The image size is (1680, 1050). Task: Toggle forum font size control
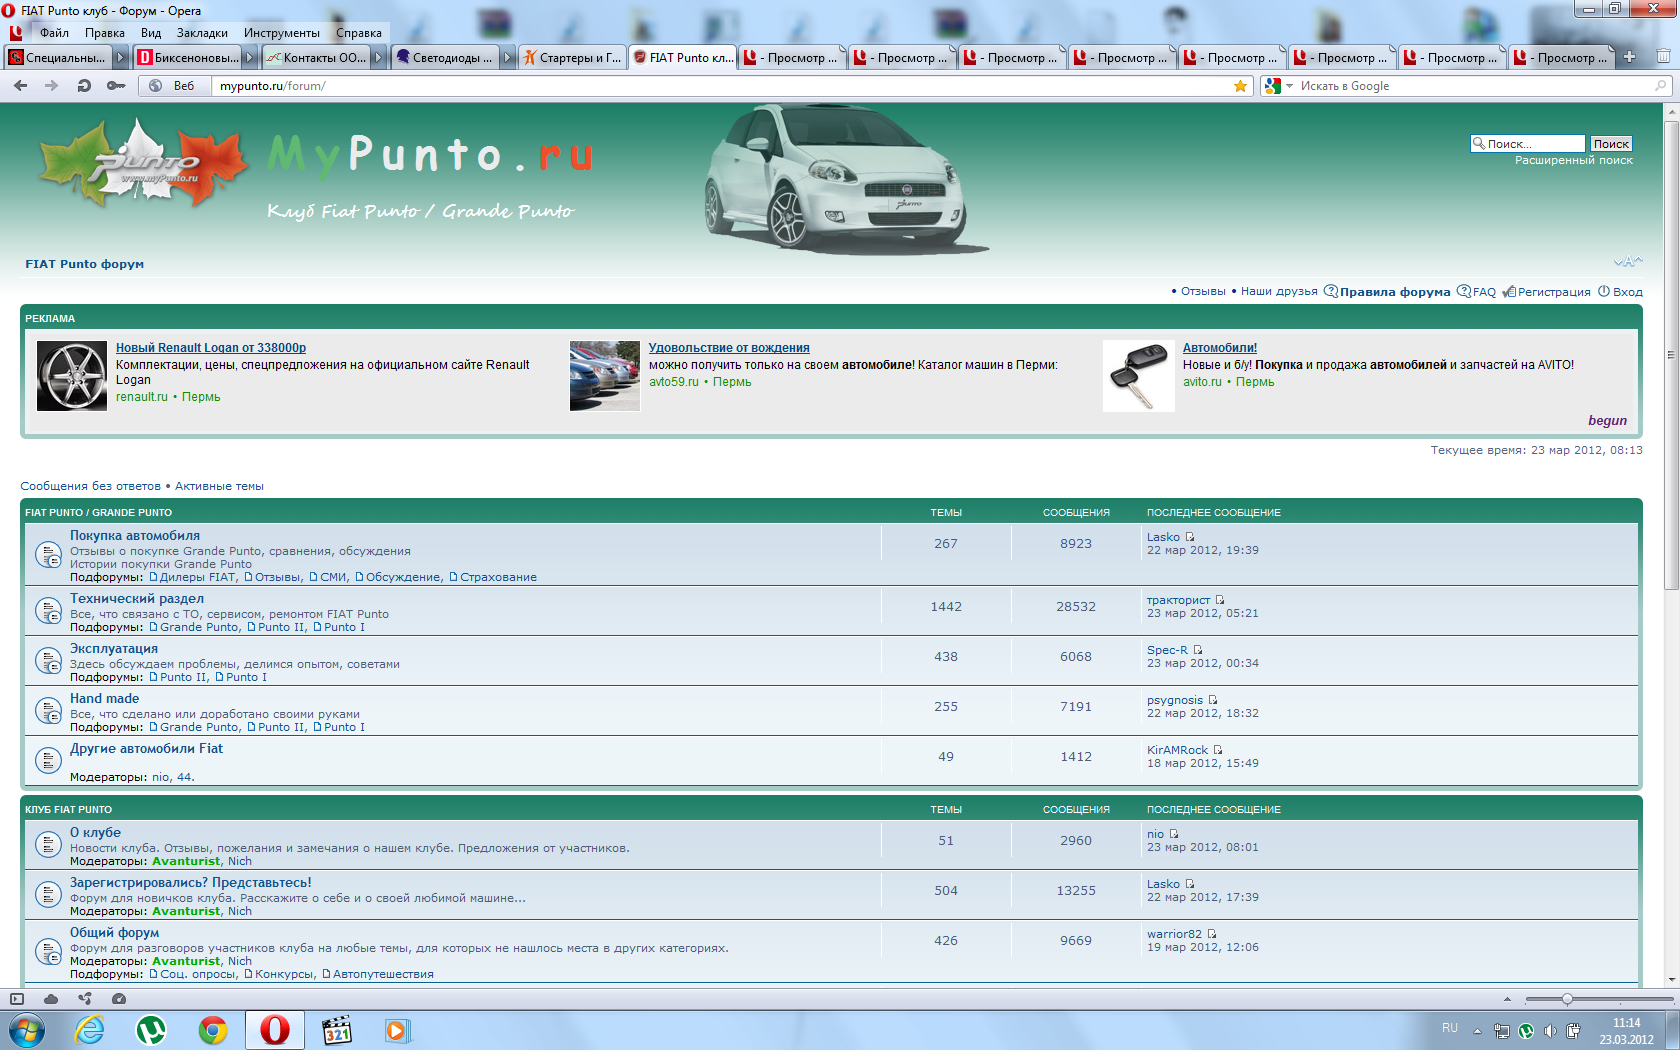click(1627, 262)
